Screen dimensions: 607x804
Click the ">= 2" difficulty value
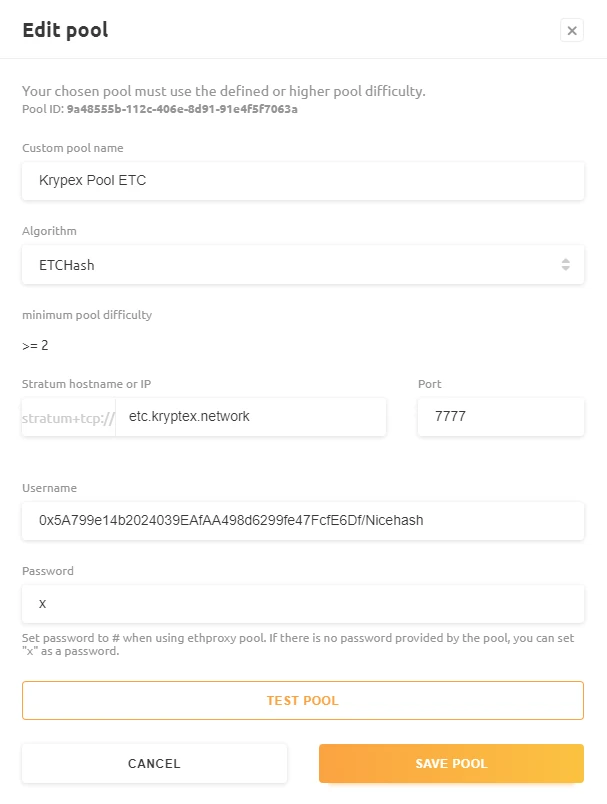(36, 346)
